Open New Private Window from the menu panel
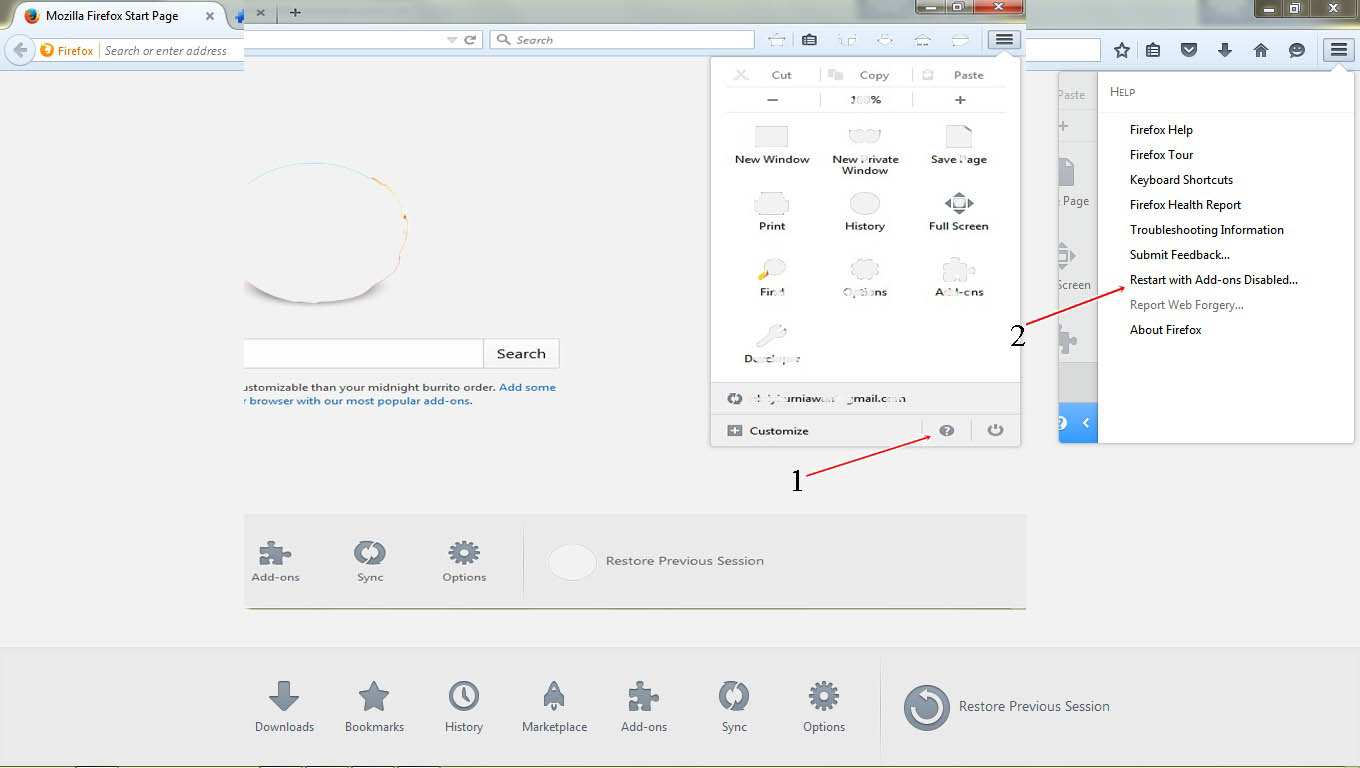Viewport: 1360px width, 768px height. tap(865, 150)
